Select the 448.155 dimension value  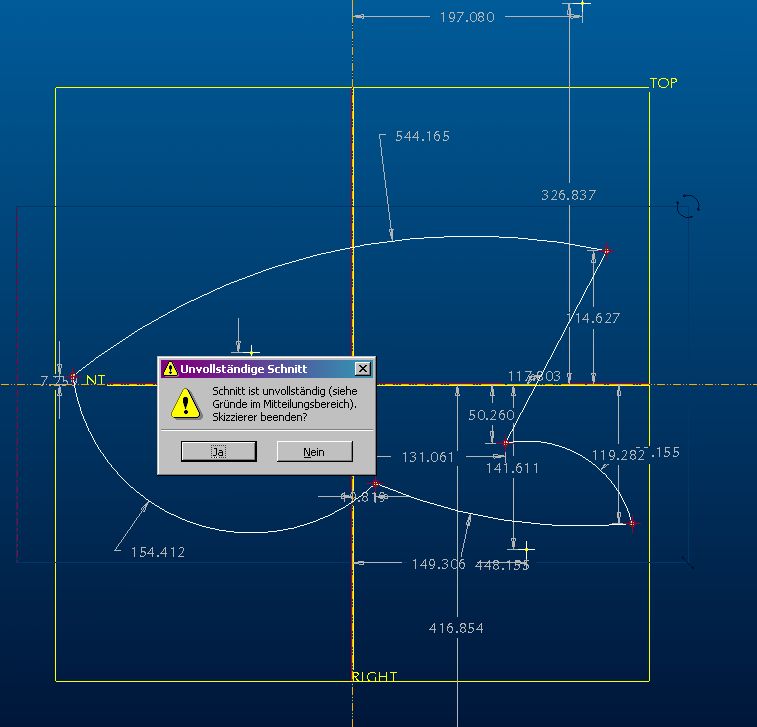click(x=502, y=565)
